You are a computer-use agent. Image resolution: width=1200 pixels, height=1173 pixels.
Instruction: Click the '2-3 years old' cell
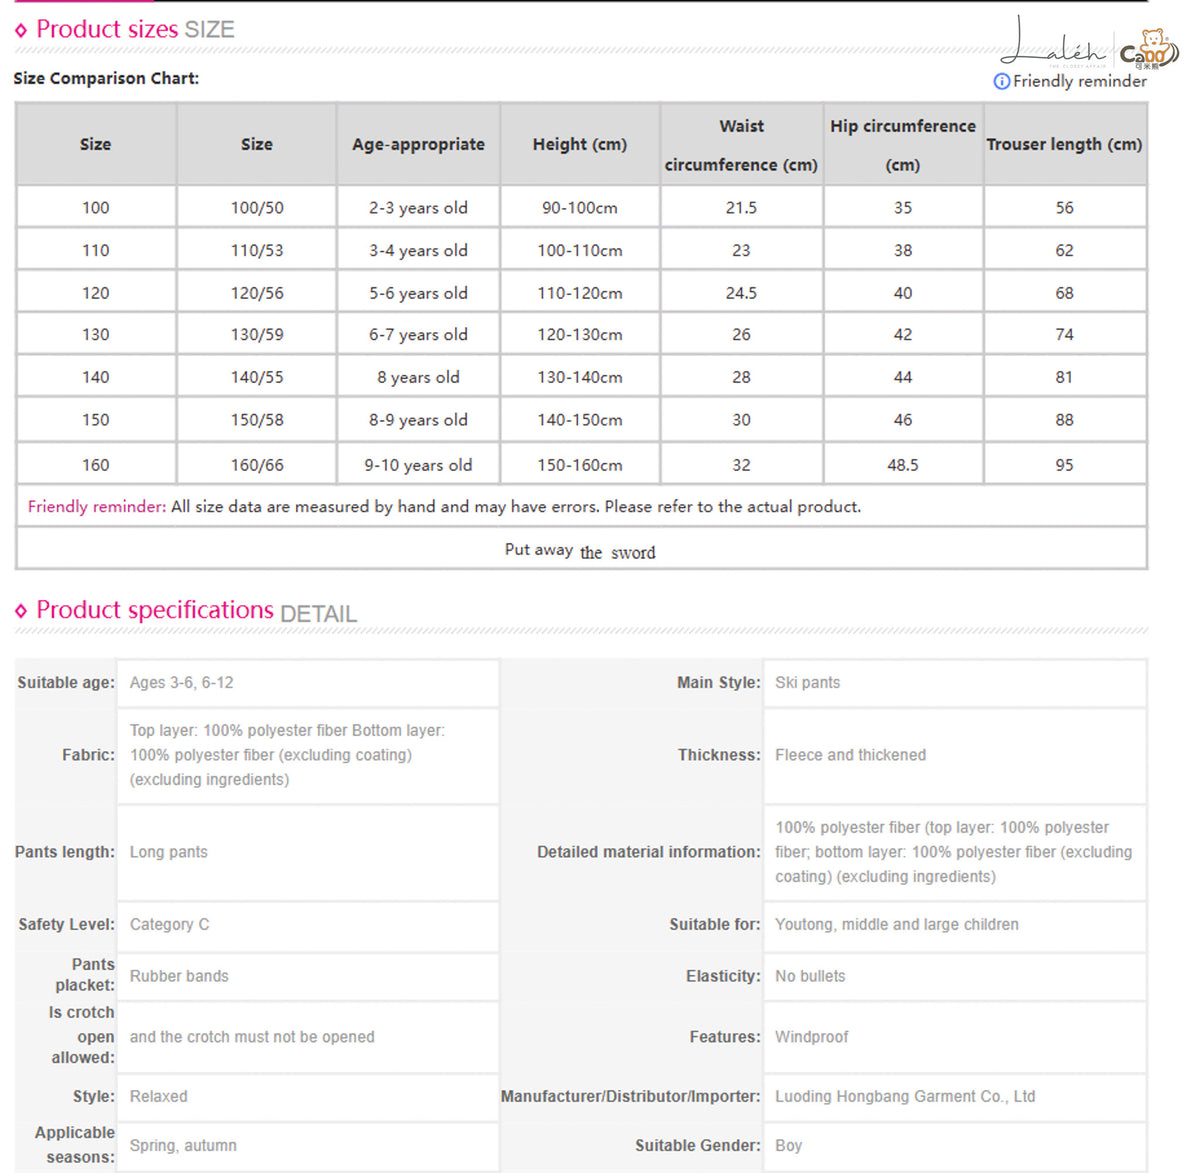(418, 208)
